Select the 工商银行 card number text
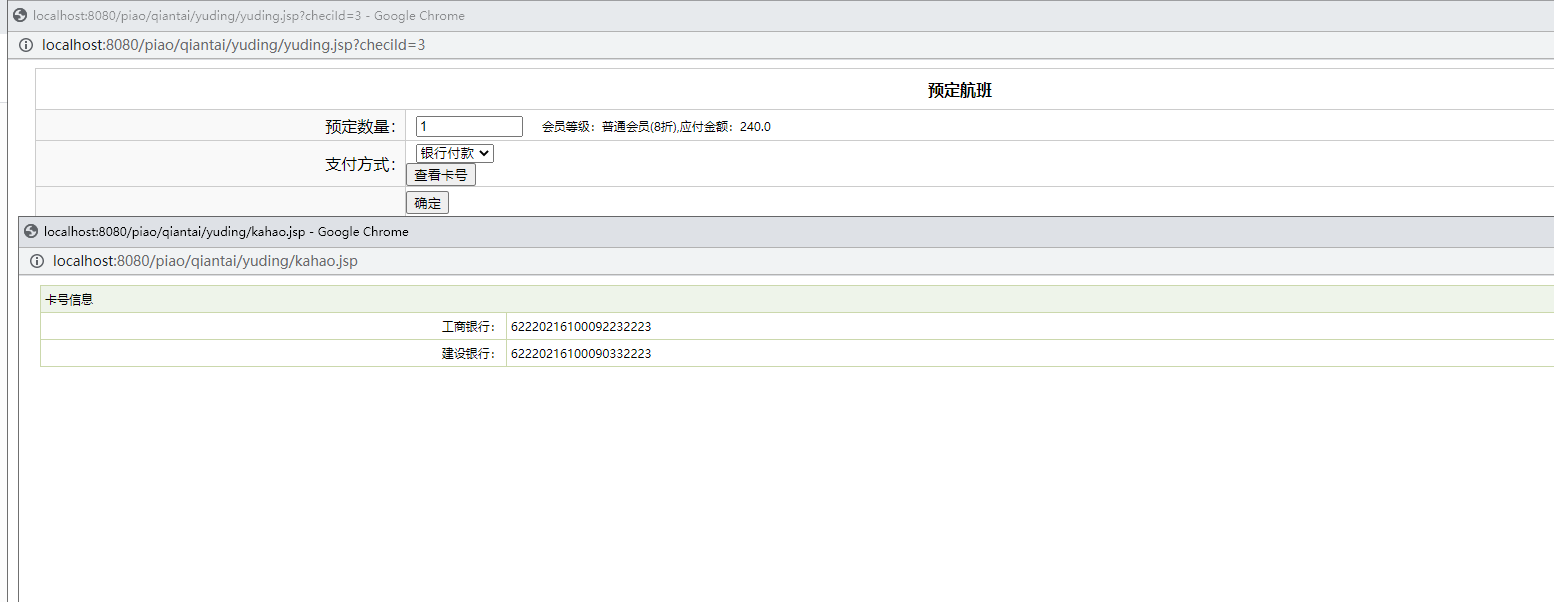This screenshot has width=1554, height=602. [x=580, y=326]
